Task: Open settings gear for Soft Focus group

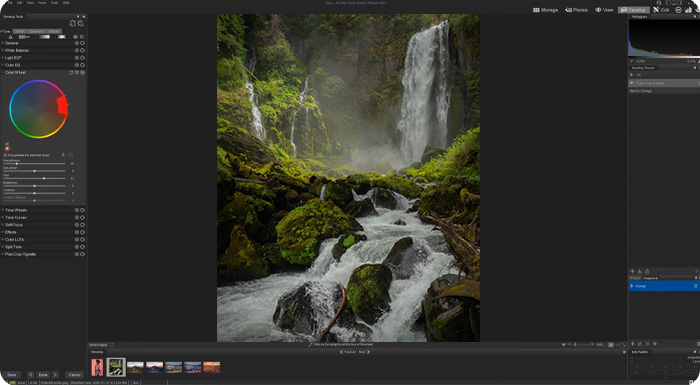Action: click(77, 225)
